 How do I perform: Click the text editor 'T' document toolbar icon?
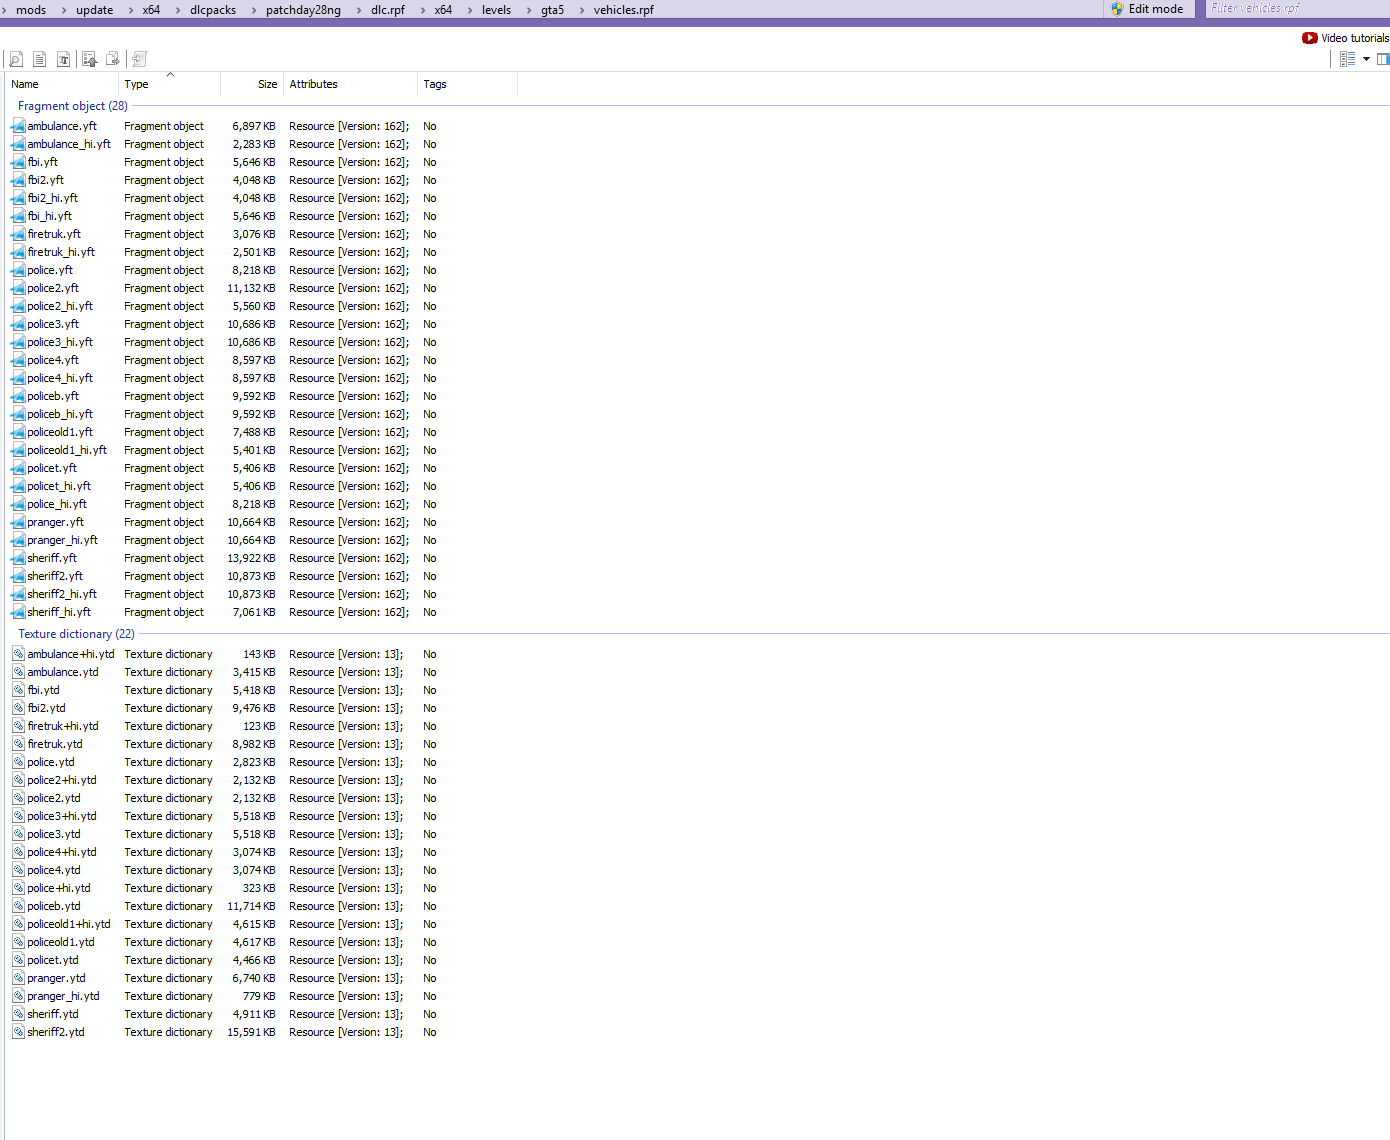coord(64,60)
